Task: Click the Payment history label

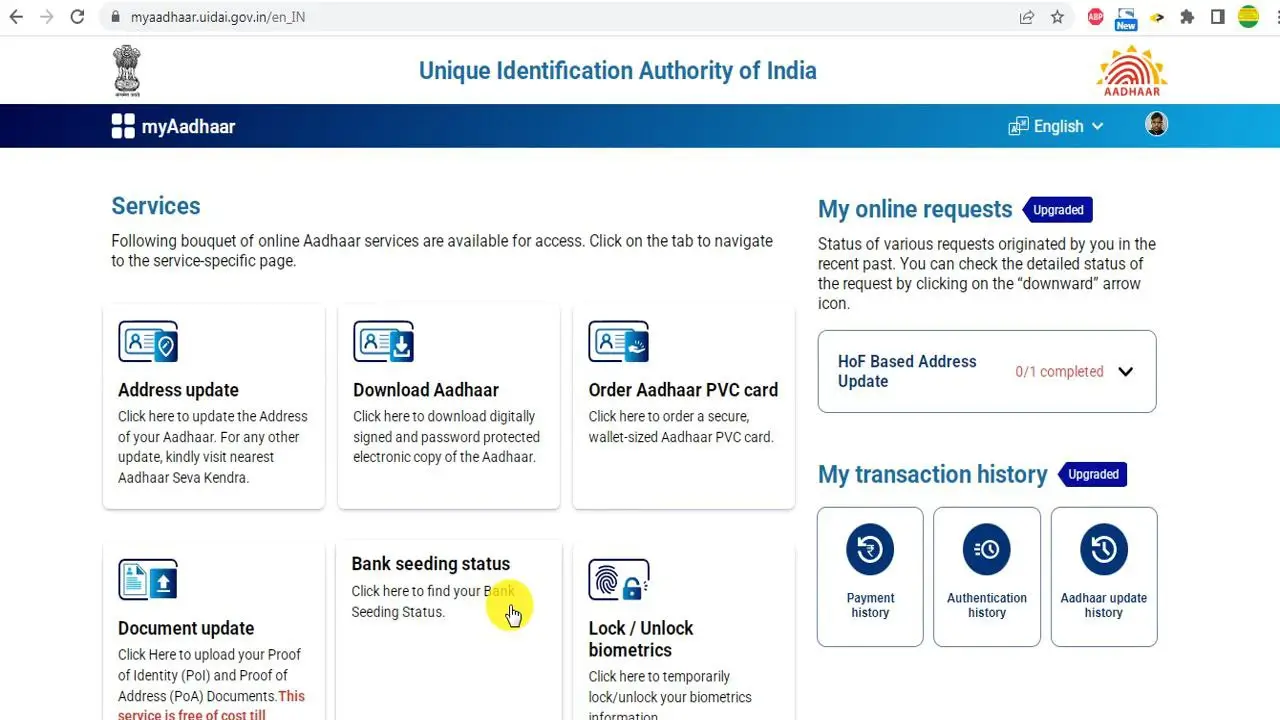Action: click(x=870, y=605)
